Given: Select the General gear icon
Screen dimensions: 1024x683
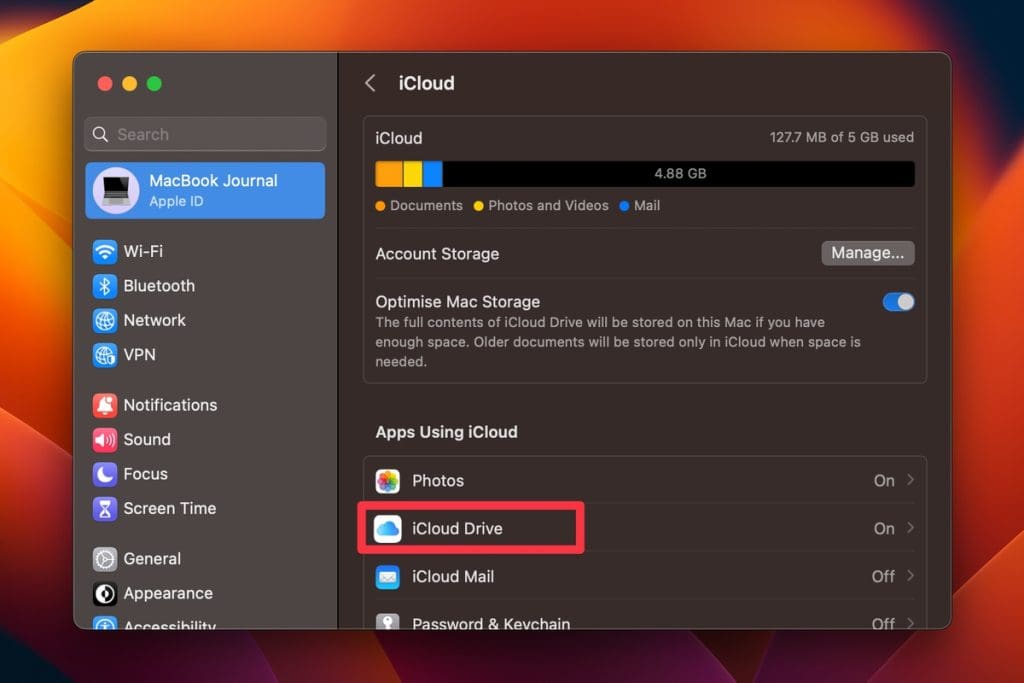Looking at the screenshot, I should [104, 559].
